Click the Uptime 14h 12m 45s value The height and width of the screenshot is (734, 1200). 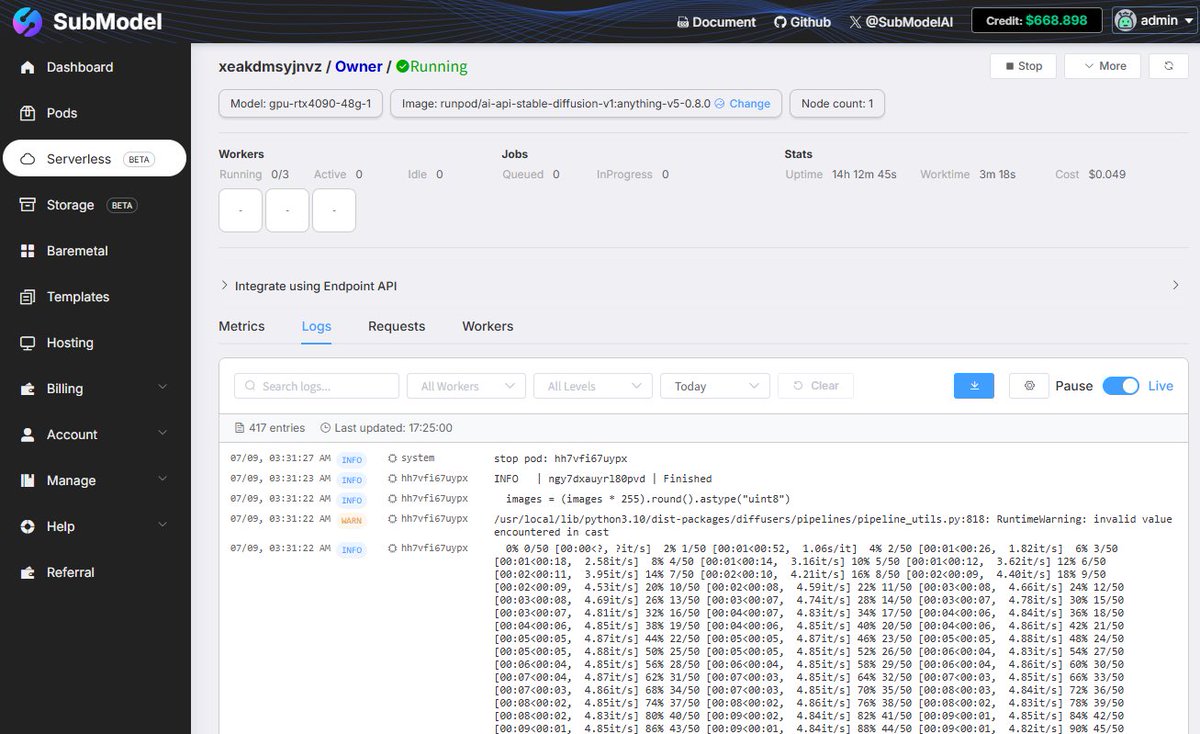pyautogui.click(x=864, y=174)
